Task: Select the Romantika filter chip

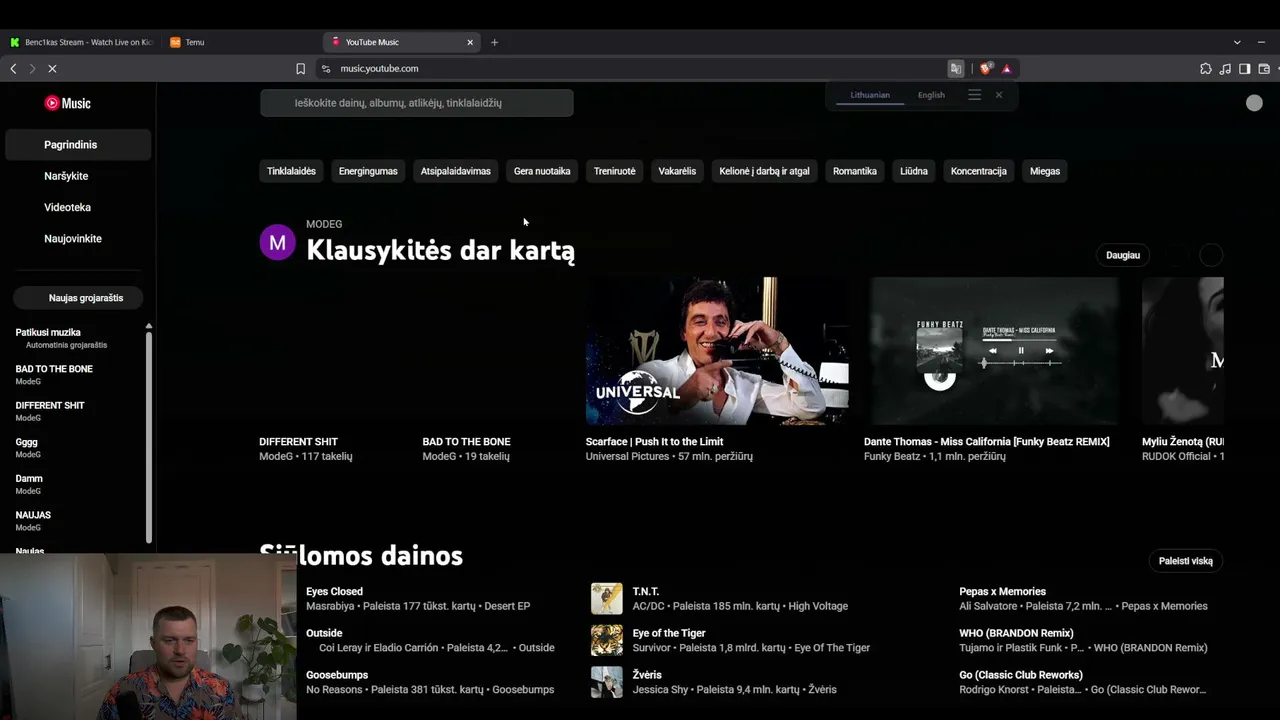Action: (855, 171)
